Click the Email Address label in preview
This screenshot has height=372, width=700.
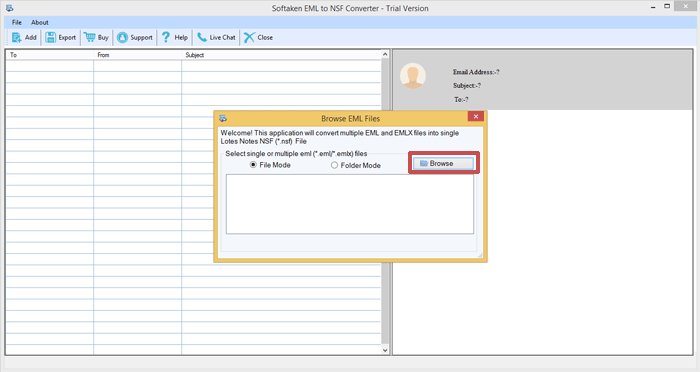point(476,72)
